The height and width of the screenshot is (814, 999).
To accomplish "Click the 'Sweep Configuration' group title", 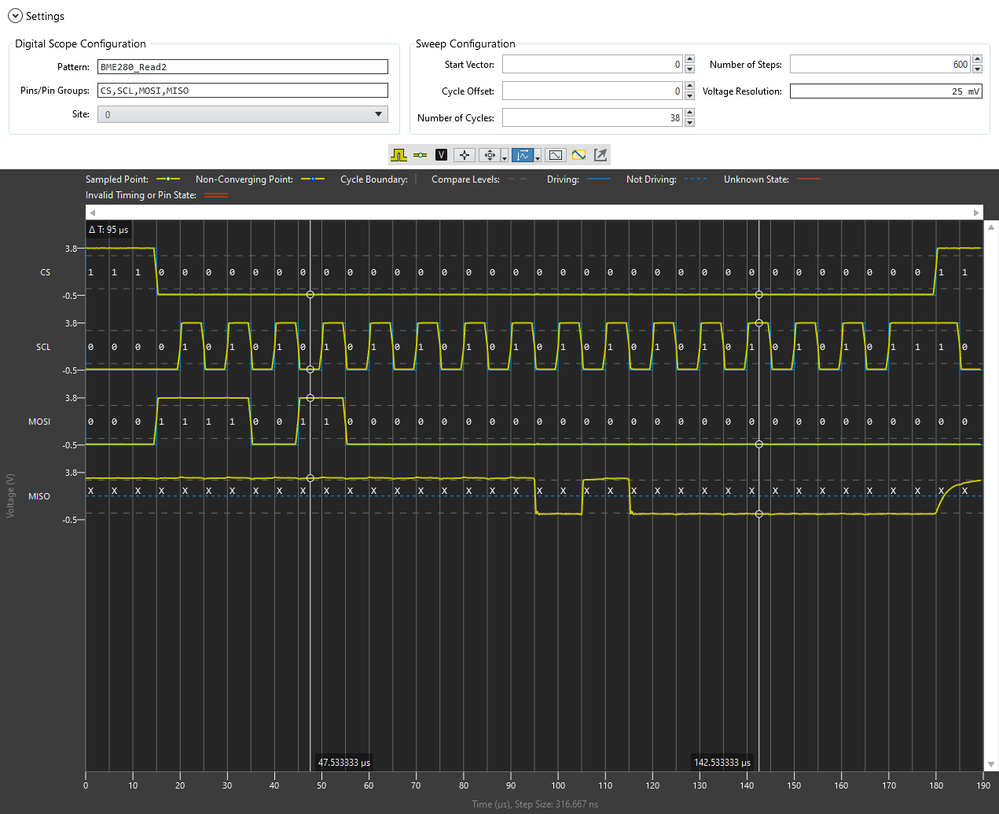I will click(466, 44).
